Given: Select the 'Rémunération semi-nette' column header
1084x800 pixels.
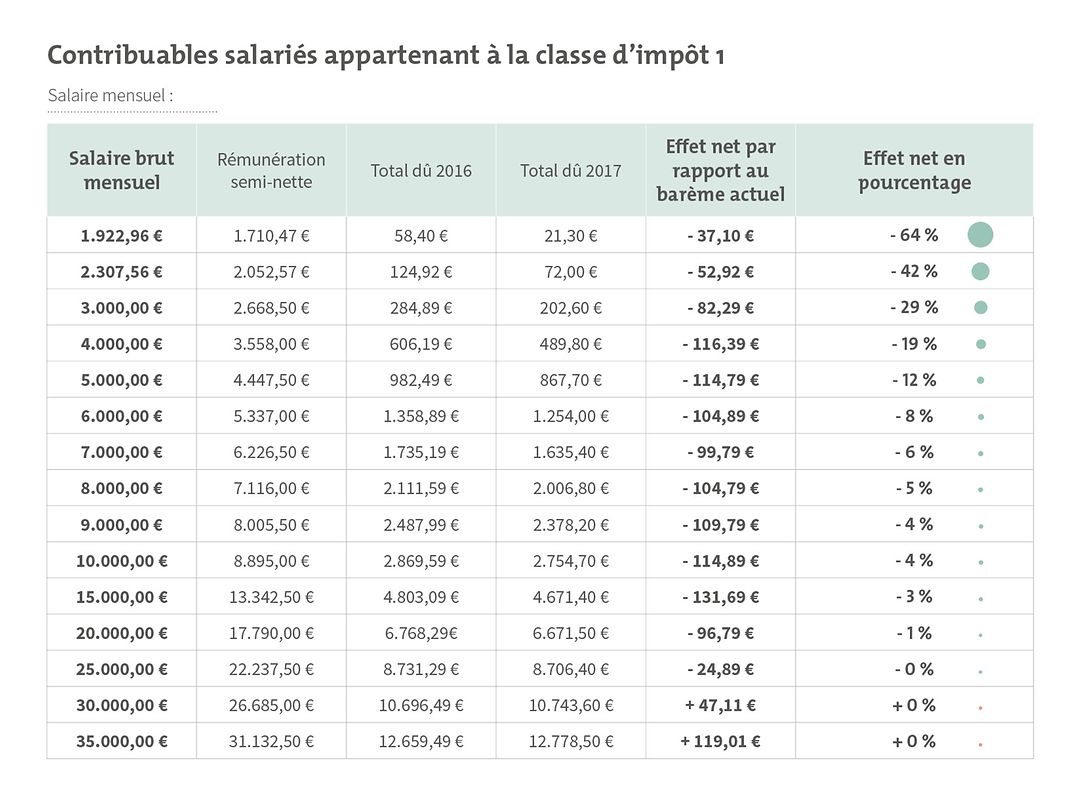Looking at the screenshot, I should tap(271, 170).
